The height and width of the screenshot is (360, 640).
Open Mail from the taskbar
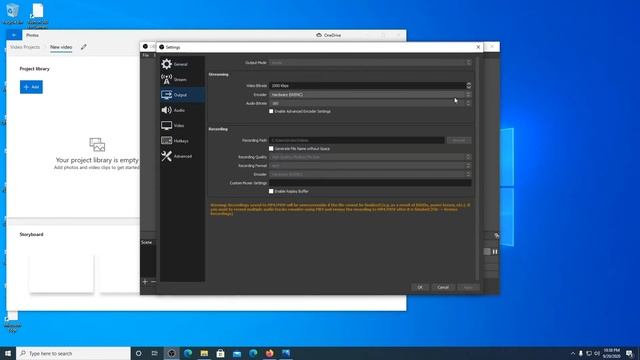tap(237, 353)
